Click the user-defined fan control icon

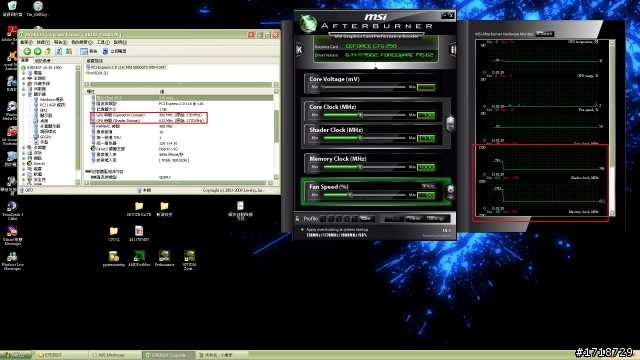pos(450,191)
